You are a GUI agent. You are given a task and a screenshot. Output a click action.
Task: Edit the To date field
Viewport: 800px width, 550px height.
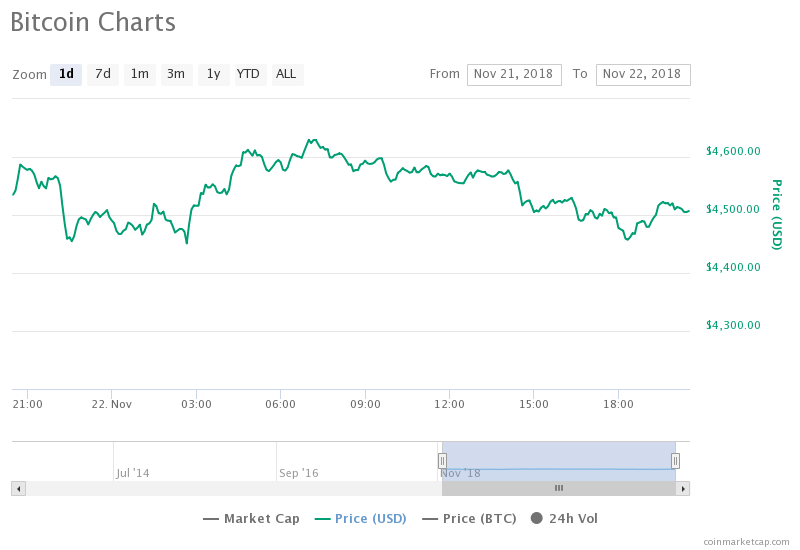(643, 74)
